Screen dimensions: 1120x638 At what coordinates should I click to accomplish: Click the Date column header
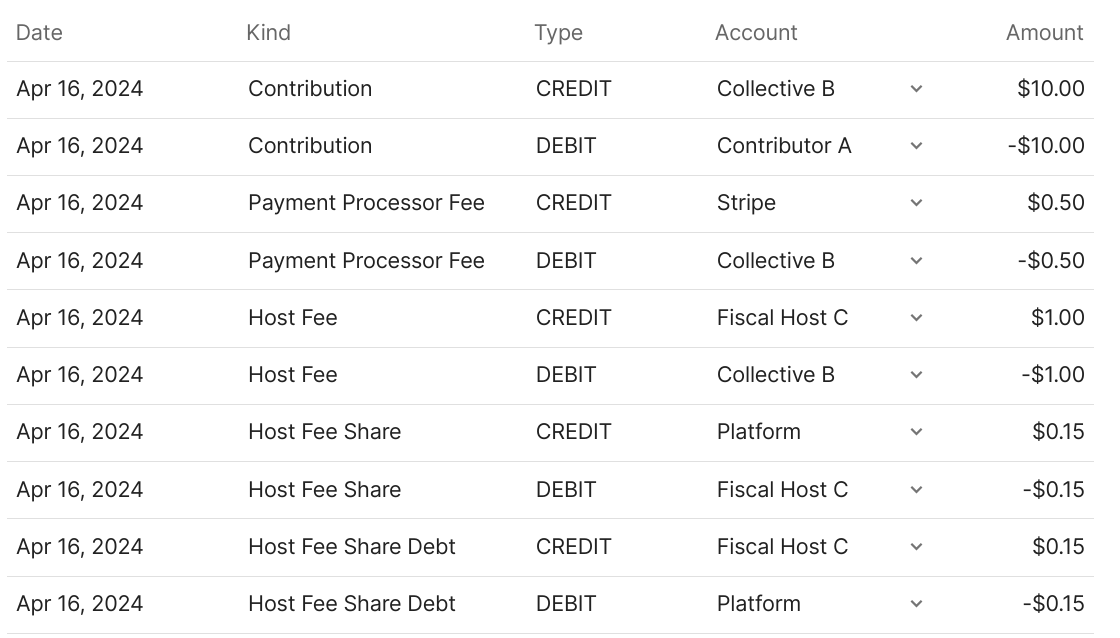click(x=39, y=33)
